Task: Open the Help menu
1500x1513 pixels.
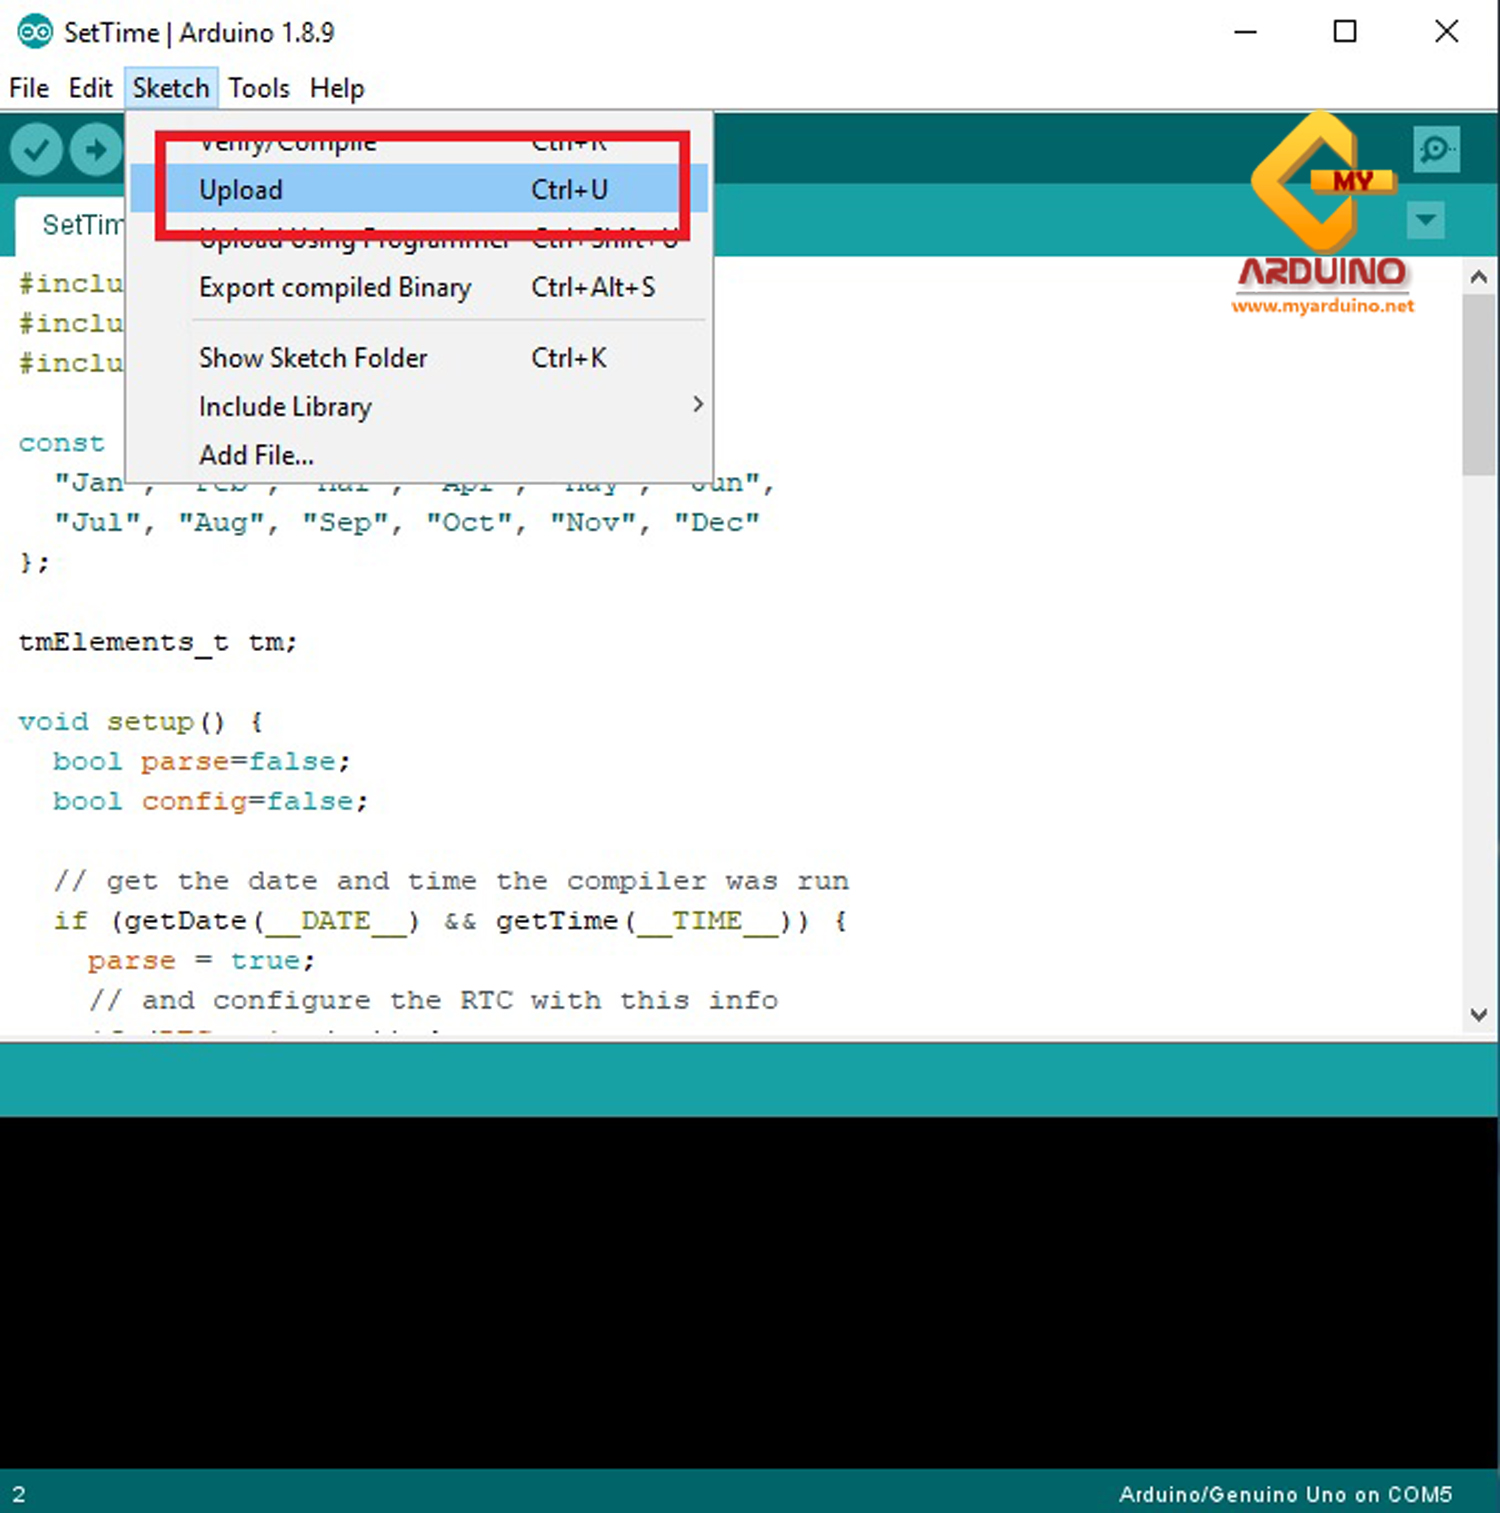Action: (x=336, y=88)
